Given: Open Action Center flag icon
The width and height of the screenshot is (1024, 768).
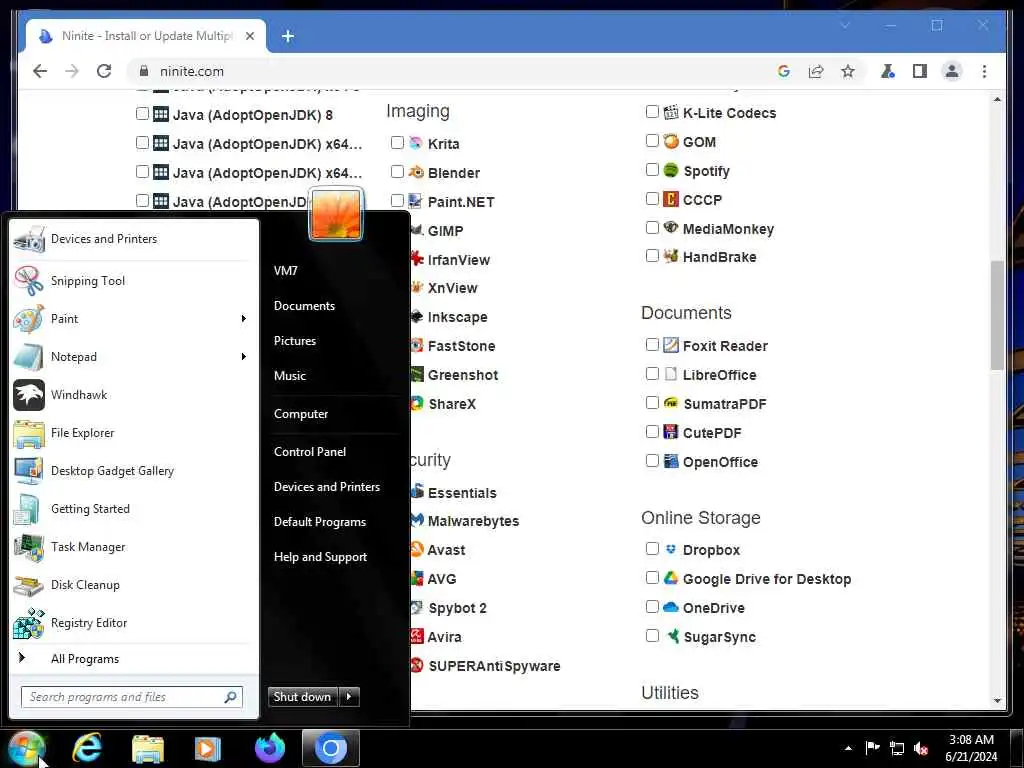Looking at the screenshot, I should [872, 748].
